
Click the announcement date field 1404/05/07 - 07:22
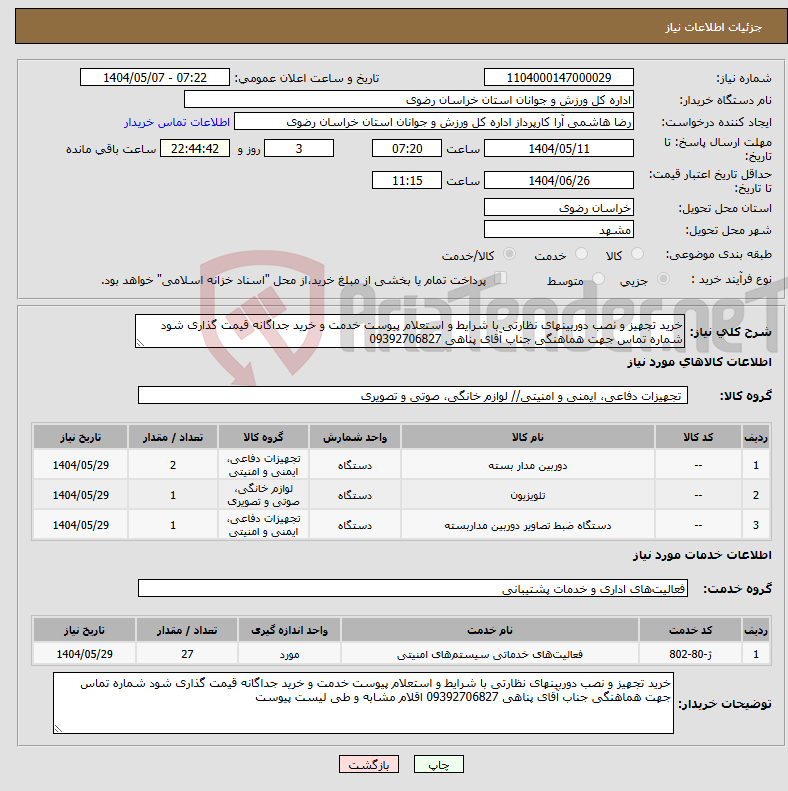[x=155, y=77]
